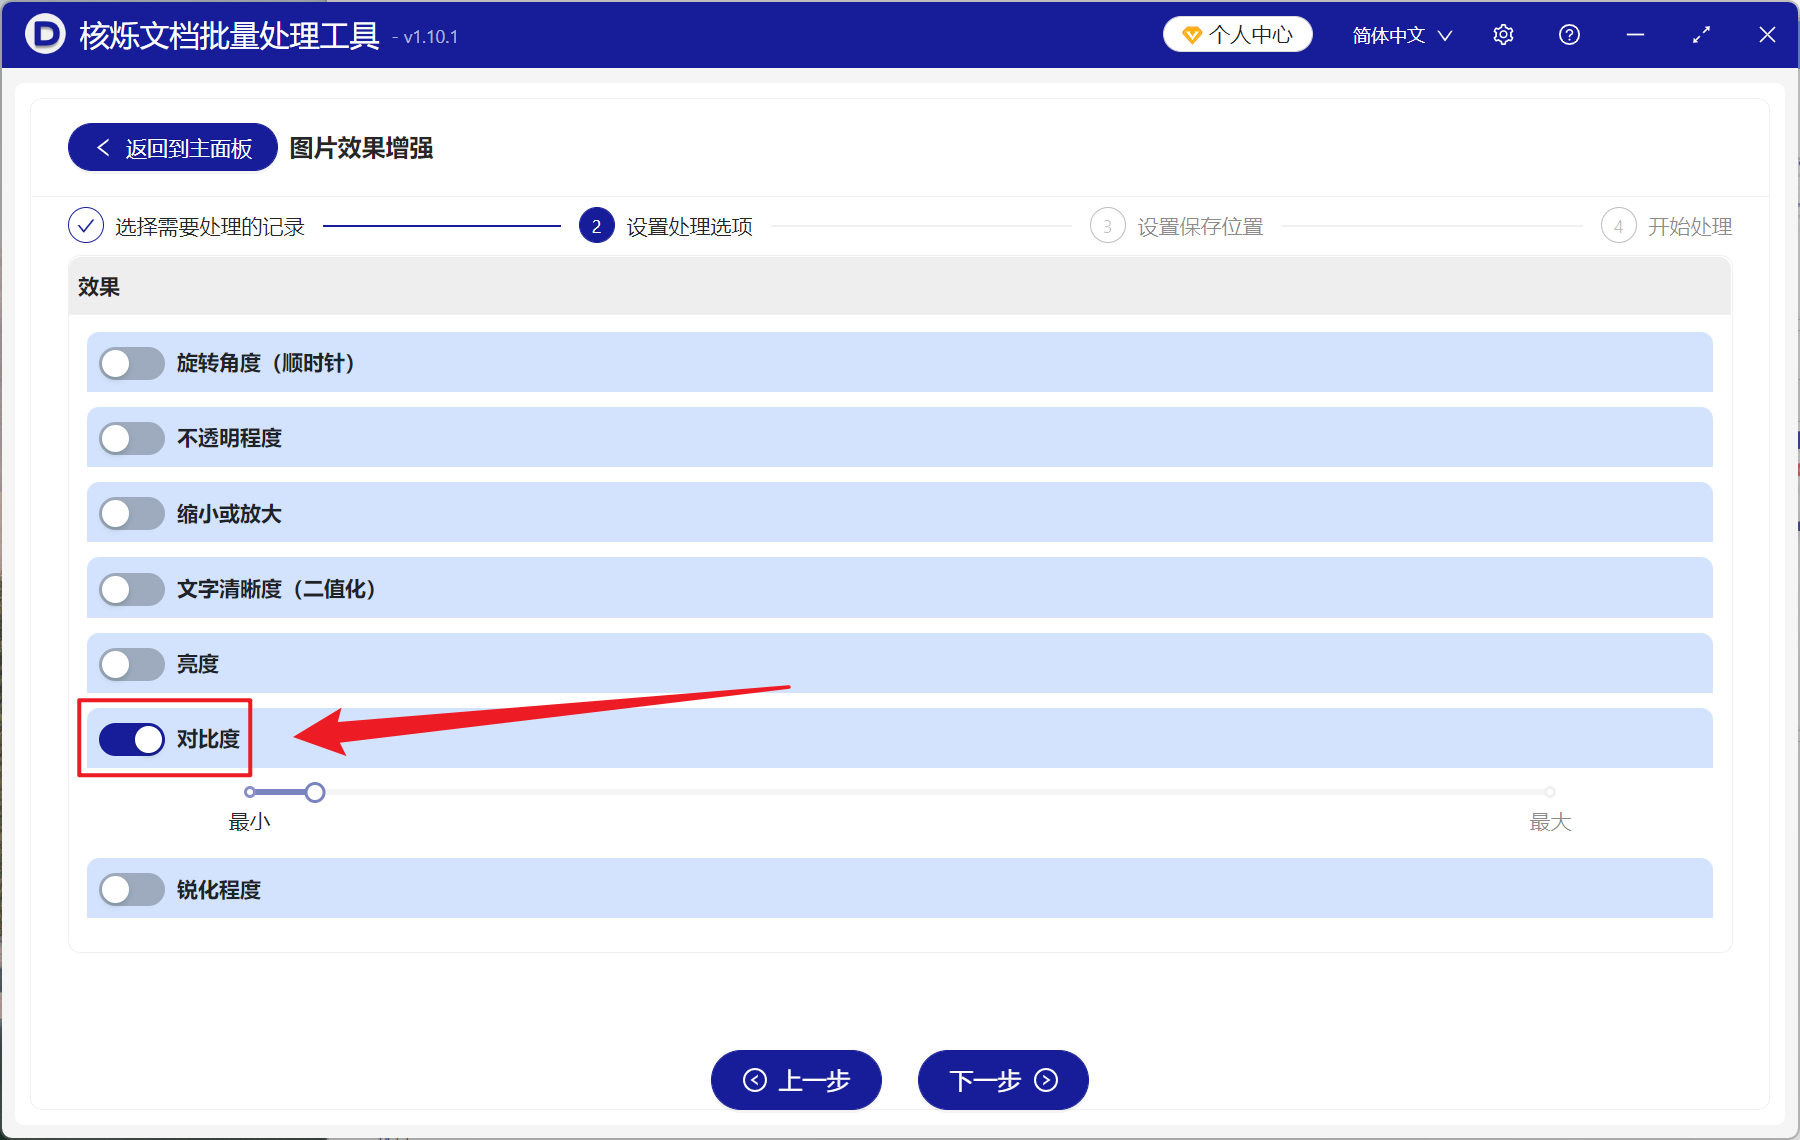Click the help question mark icon

click(1569, 34)
